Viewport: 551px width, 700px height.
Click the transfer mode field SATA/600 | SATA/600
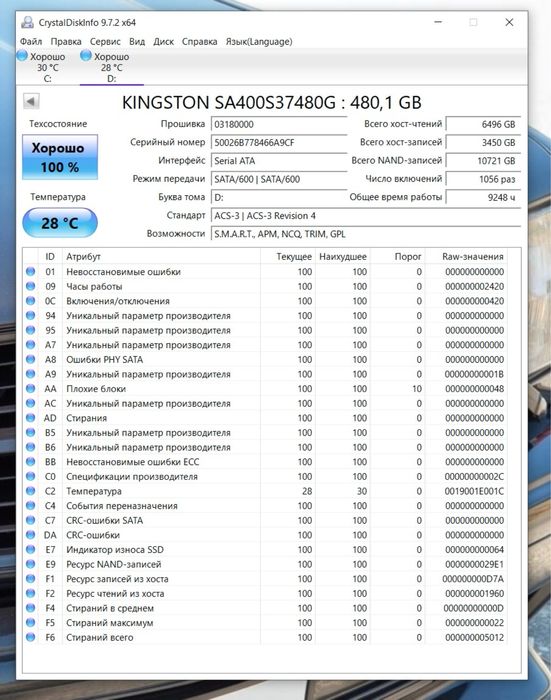point(279,179)
